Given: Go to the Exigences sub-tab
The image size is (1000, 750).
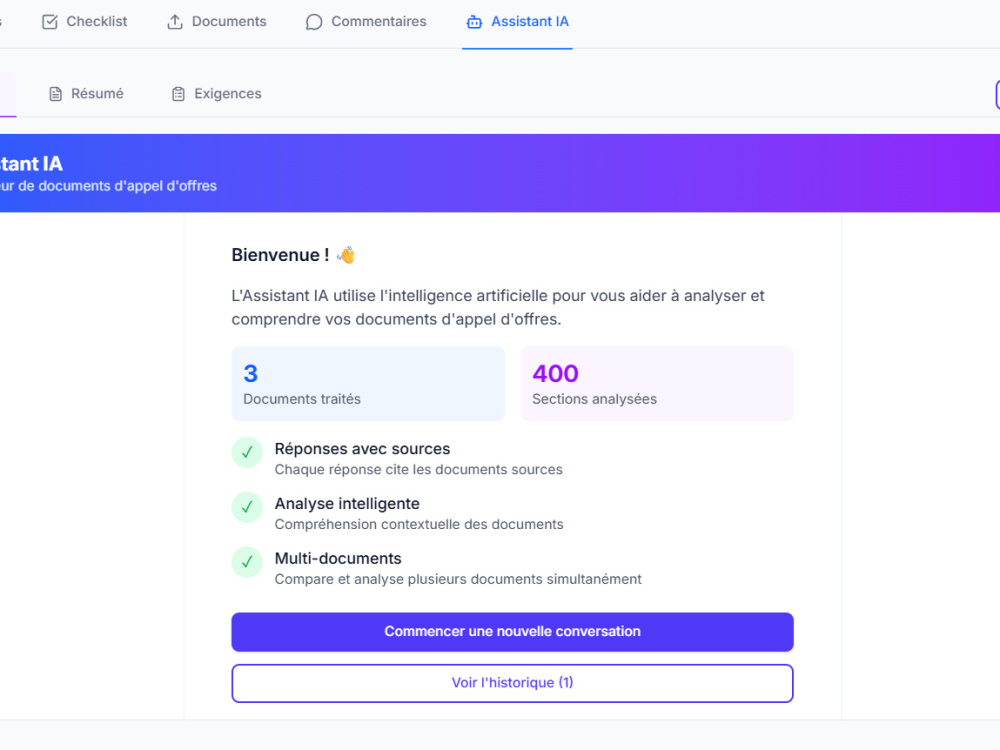Looking at the screenshot, I should (216, 94).
